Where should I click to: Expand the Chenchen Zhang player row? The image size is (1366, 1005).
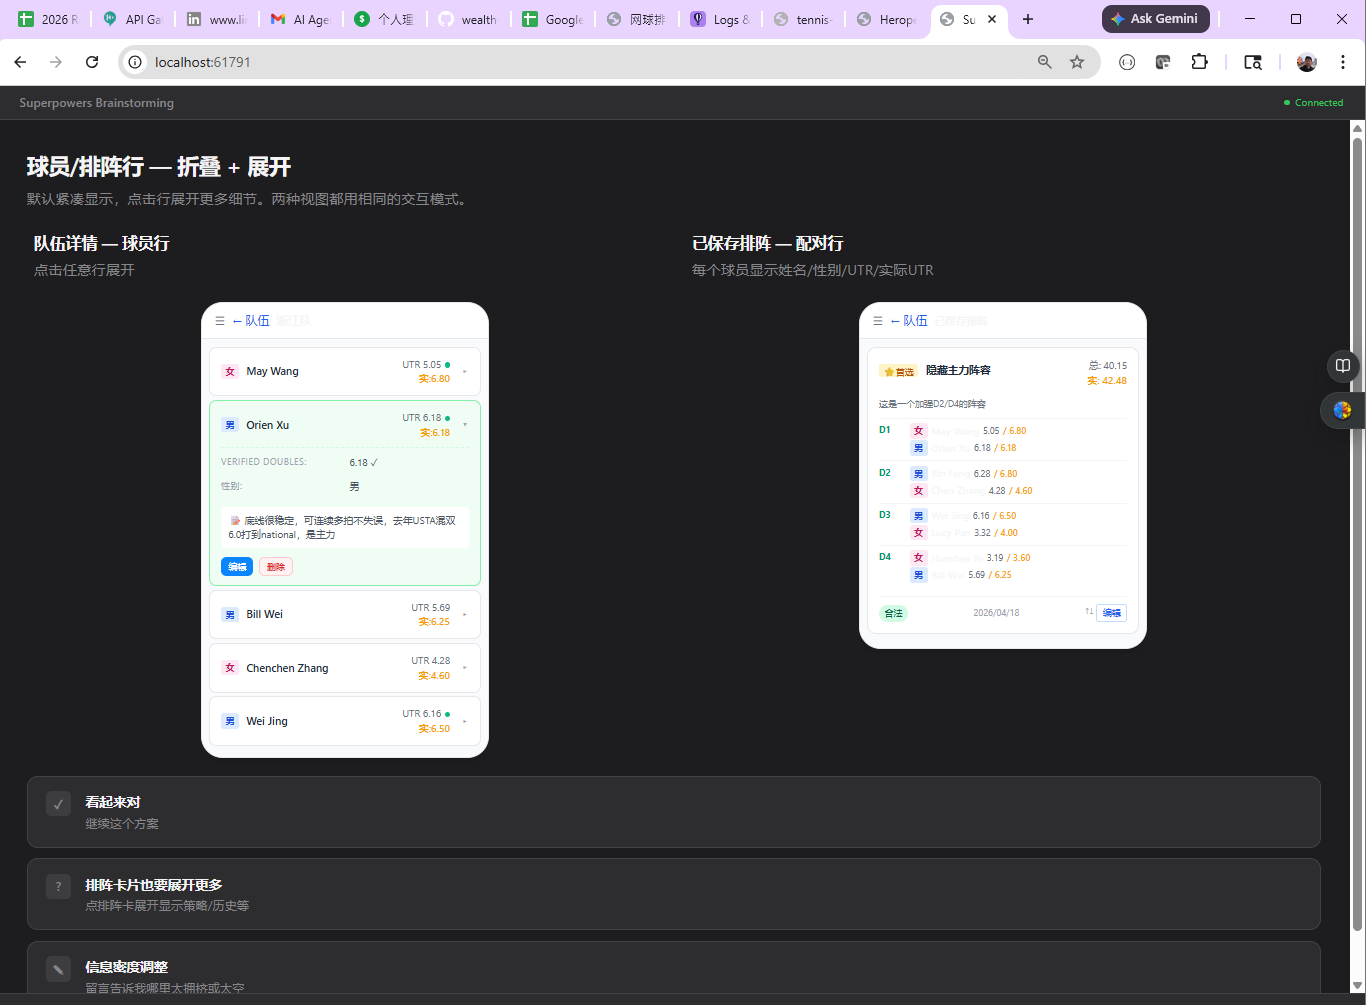[x=344, y=668]
